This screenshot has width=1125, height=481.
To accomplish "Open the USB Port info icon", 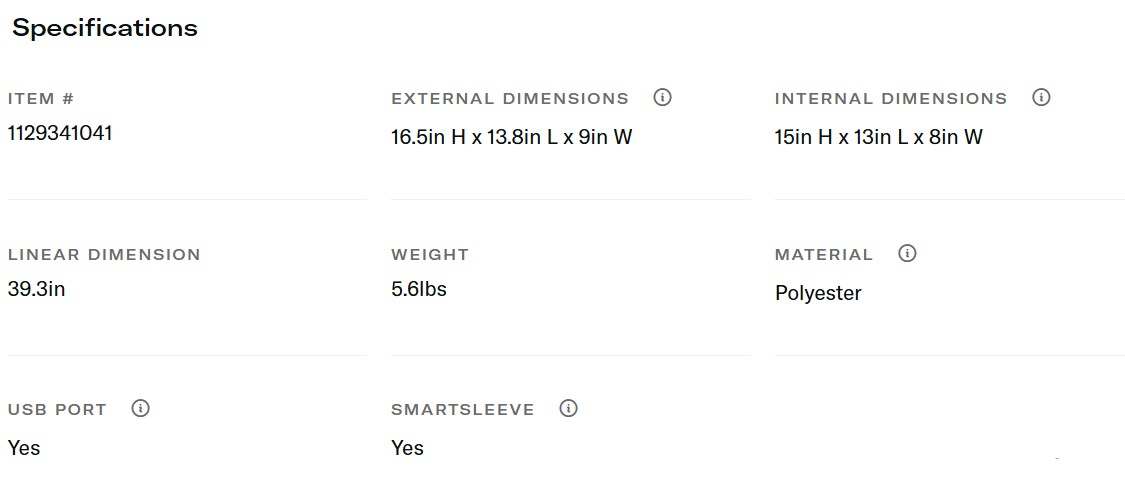I will point(141,409).
